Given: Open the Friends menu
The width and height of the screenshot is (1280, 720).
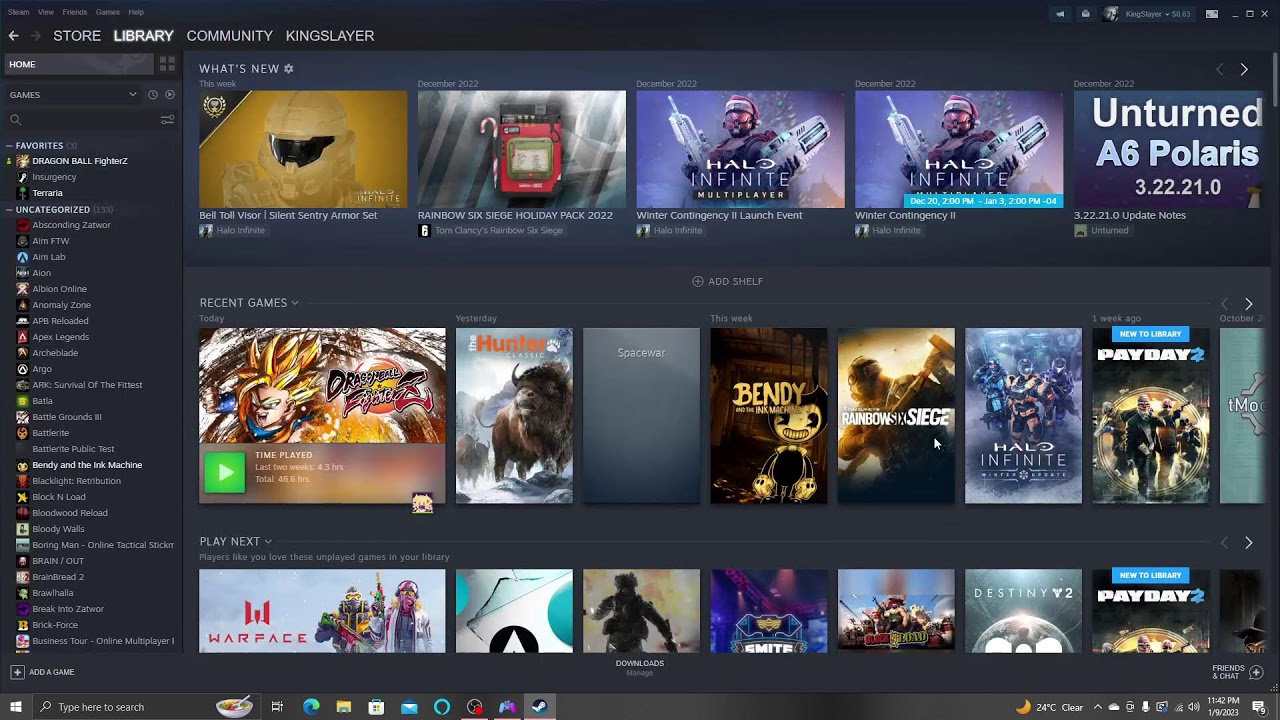Looking at the screenshot, I should [75, 12].
